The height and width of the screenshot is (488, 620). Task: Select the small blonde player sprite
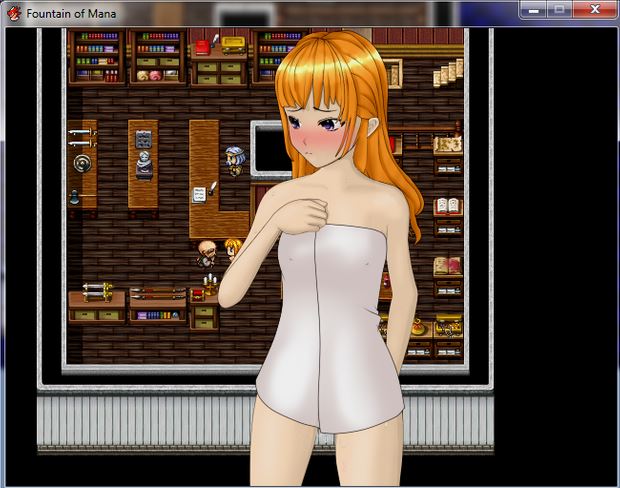pos(232,247)
